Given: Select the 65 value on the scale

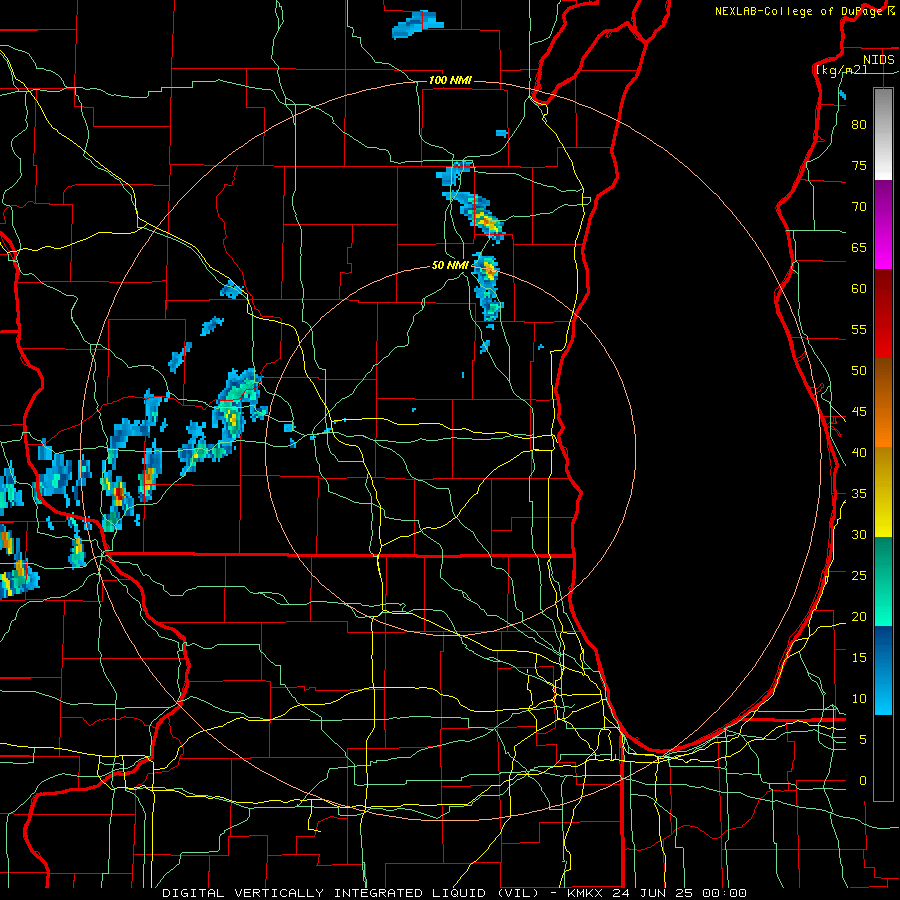Looking at the screenshot, I should click(859, 247).
